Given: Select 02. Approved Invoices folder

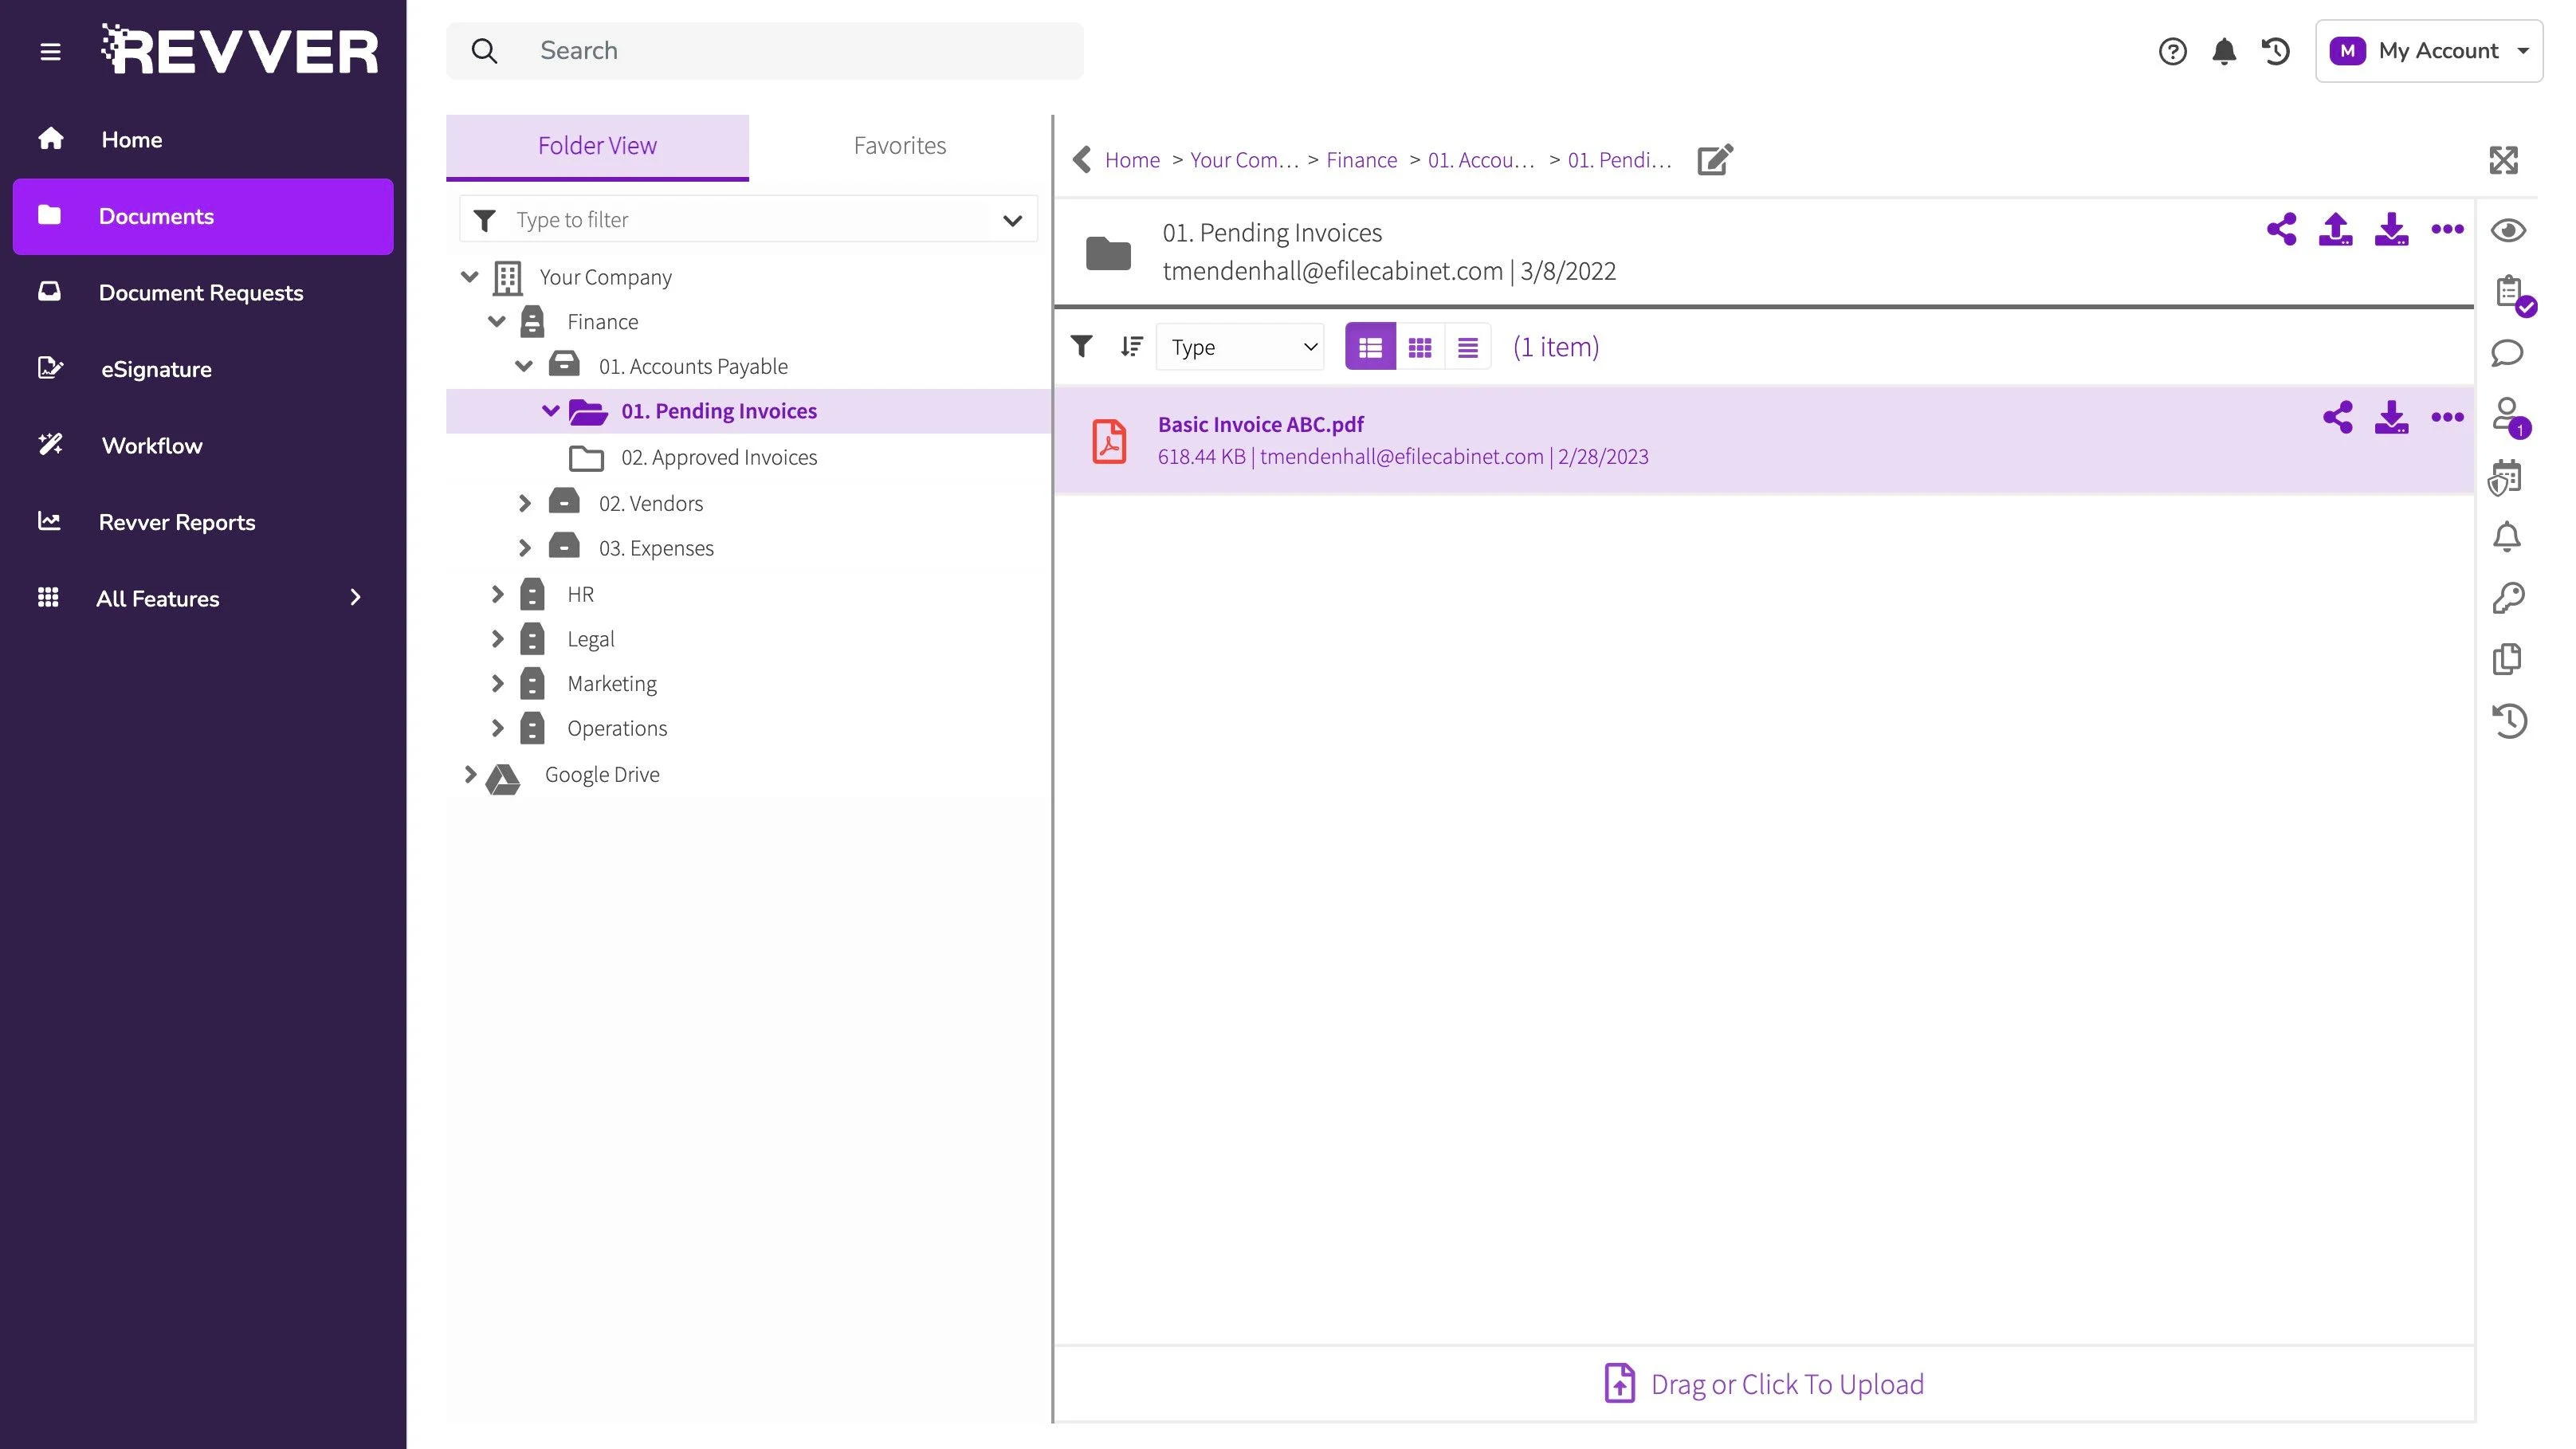Looking at the screenshot, I should [718, 457].
